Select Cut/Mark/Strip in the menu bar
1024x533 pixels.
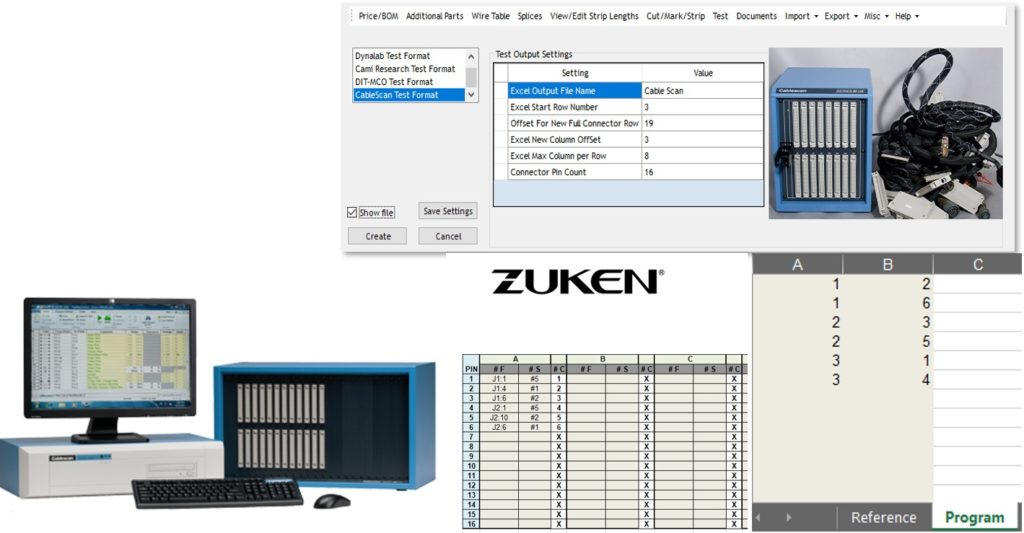[675, 16]
